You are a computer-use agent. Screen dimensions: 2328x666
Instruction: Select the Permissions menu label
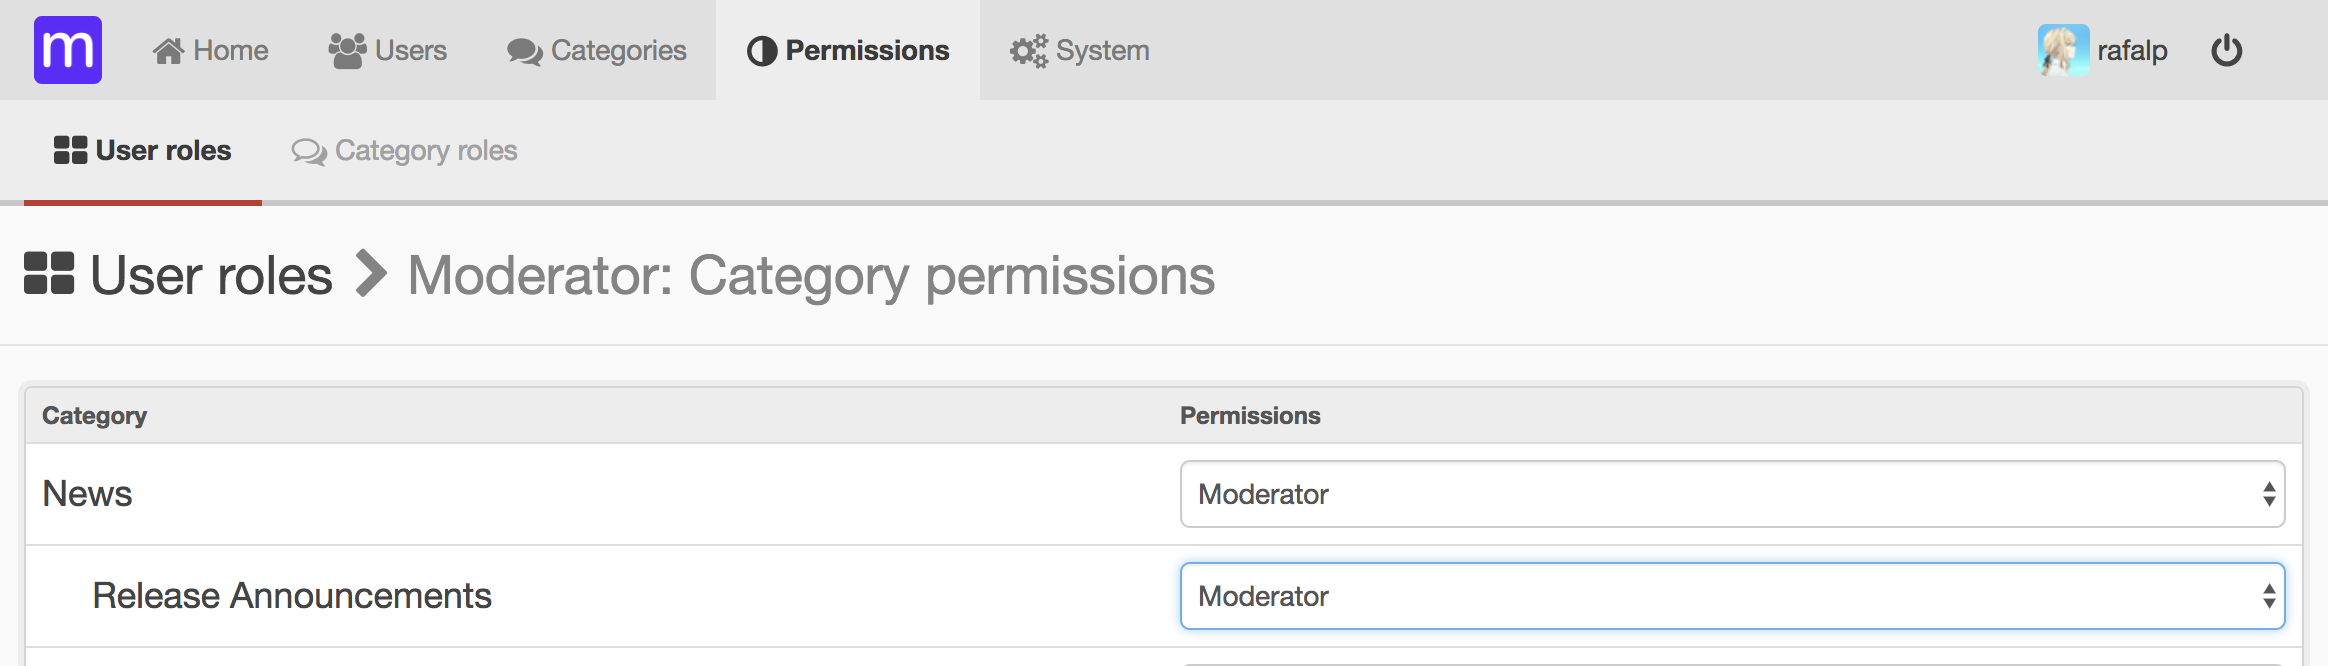click(x=867, y=51)
